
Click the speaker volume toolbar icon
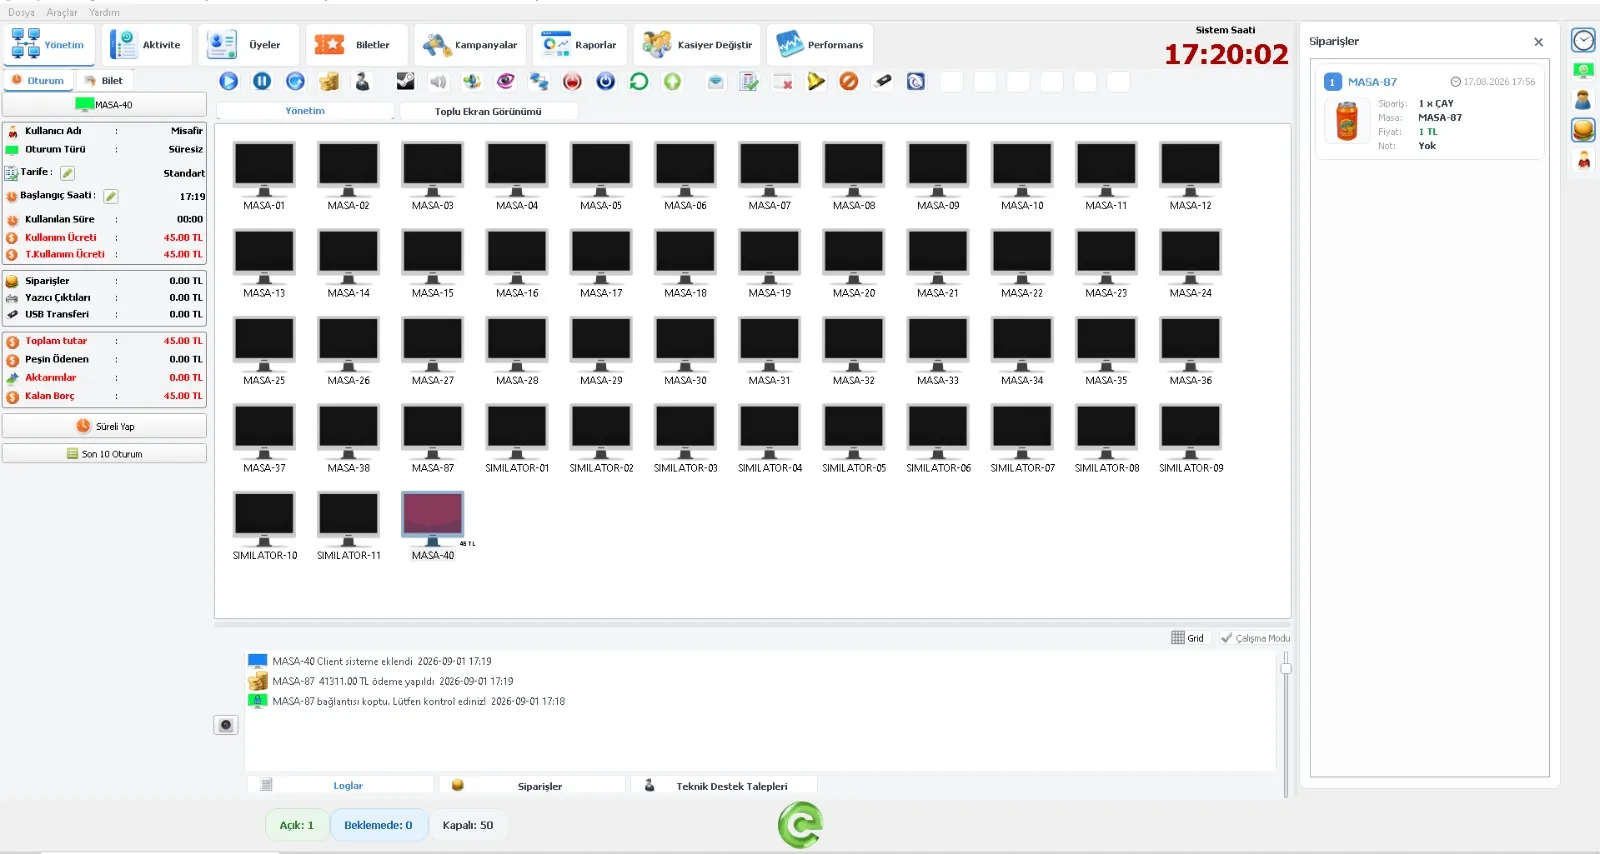click(438, 81)
